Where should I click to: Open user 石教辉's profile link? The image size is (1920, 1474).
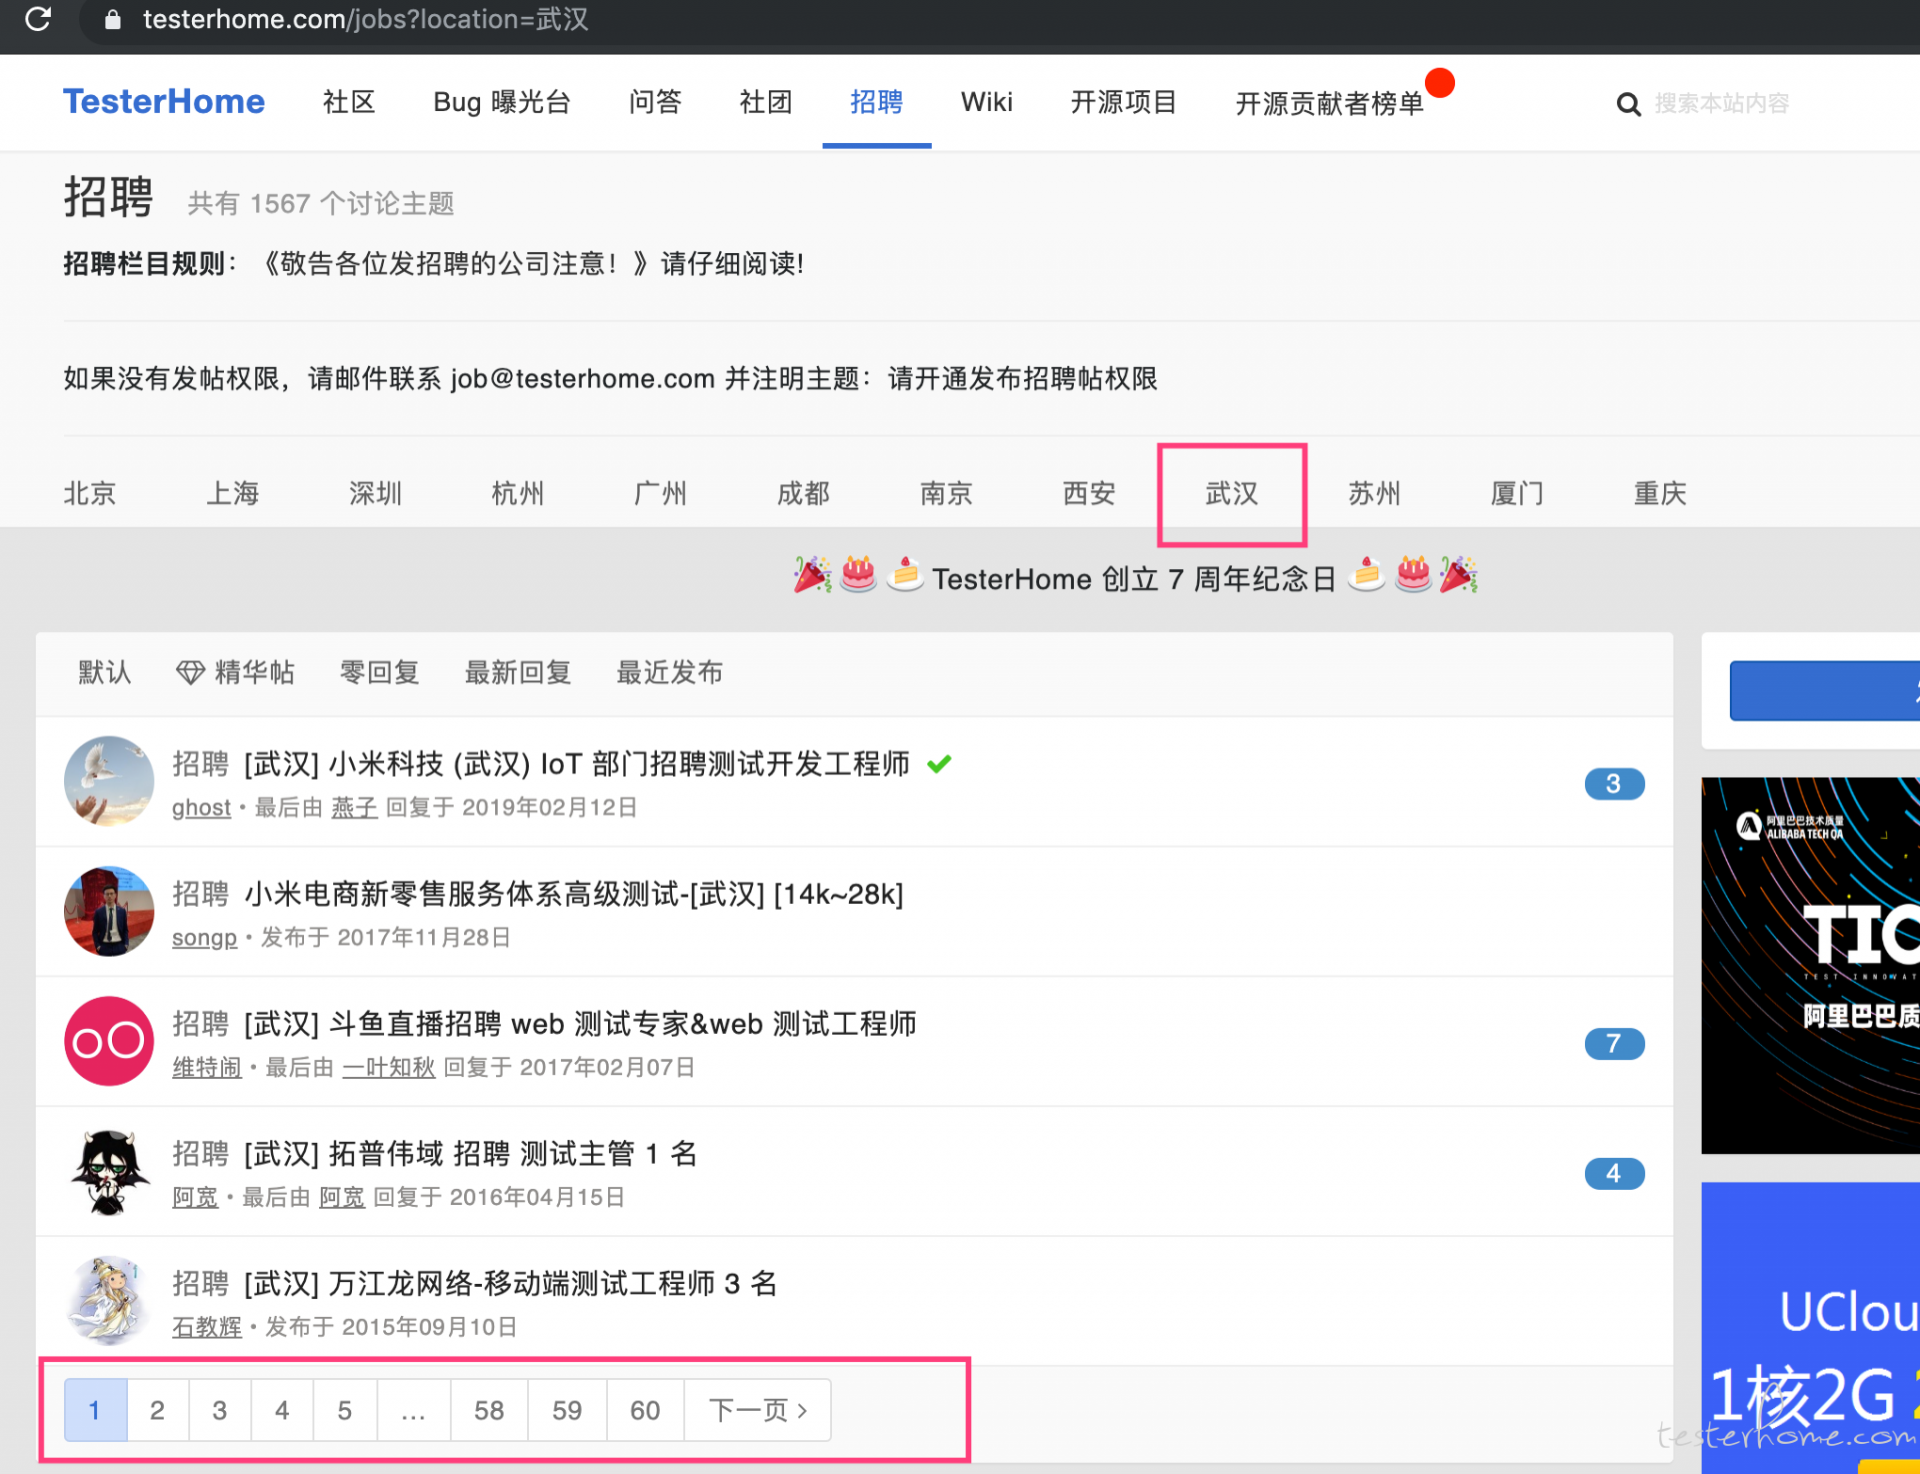coord(207,1327)
